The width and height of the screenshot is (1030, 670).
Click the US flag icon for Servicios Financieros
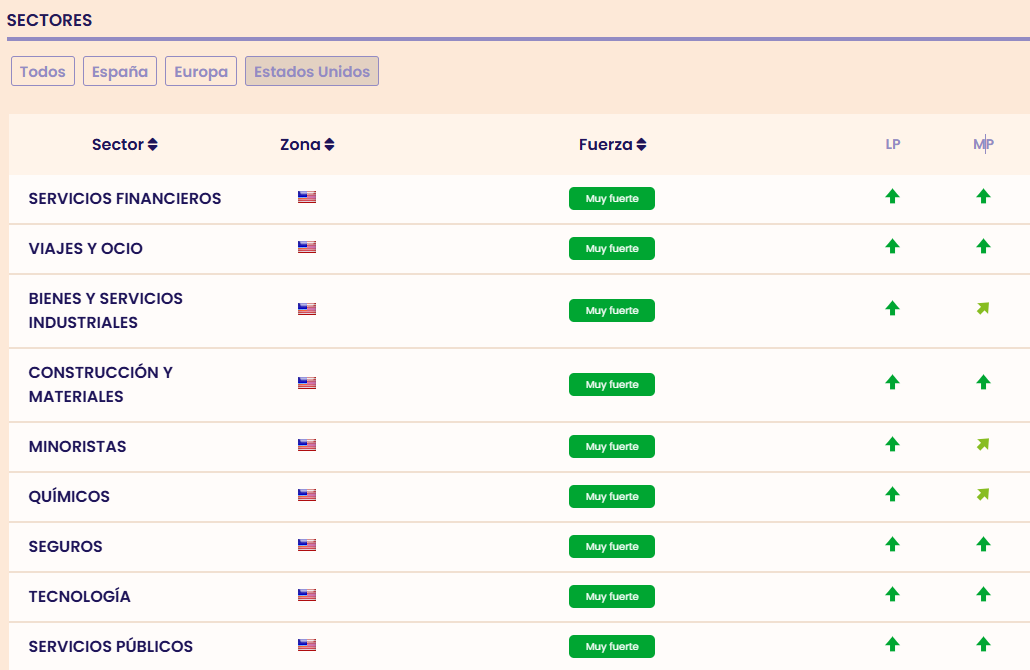pyautogui.click(x=307, y=197)
